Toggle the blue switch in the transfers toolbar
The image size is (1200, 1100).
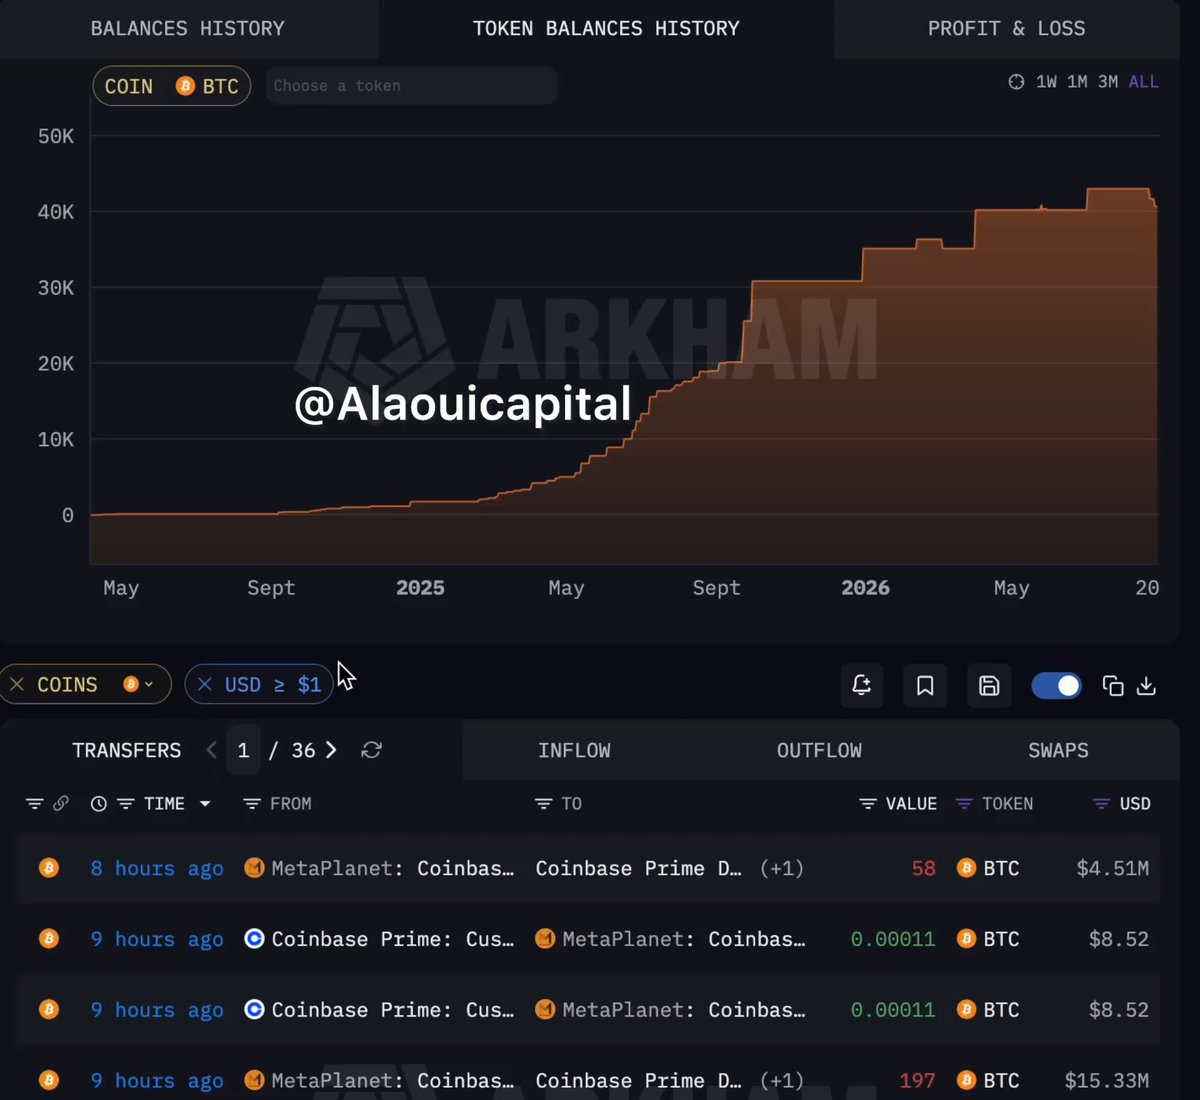click(1056, 686)
